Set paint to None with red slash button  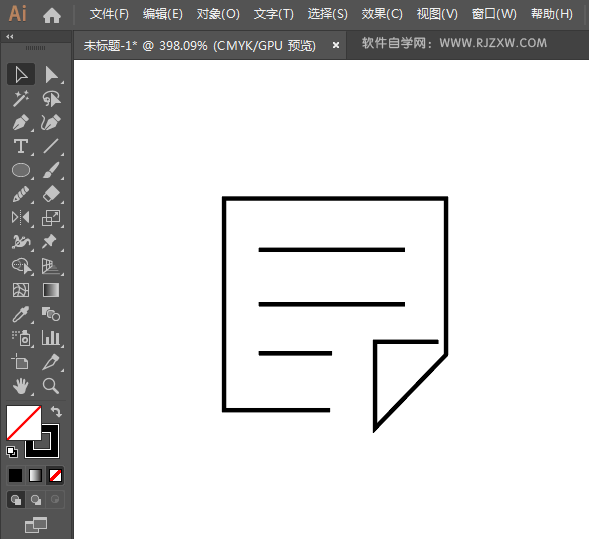coord(56,476)
